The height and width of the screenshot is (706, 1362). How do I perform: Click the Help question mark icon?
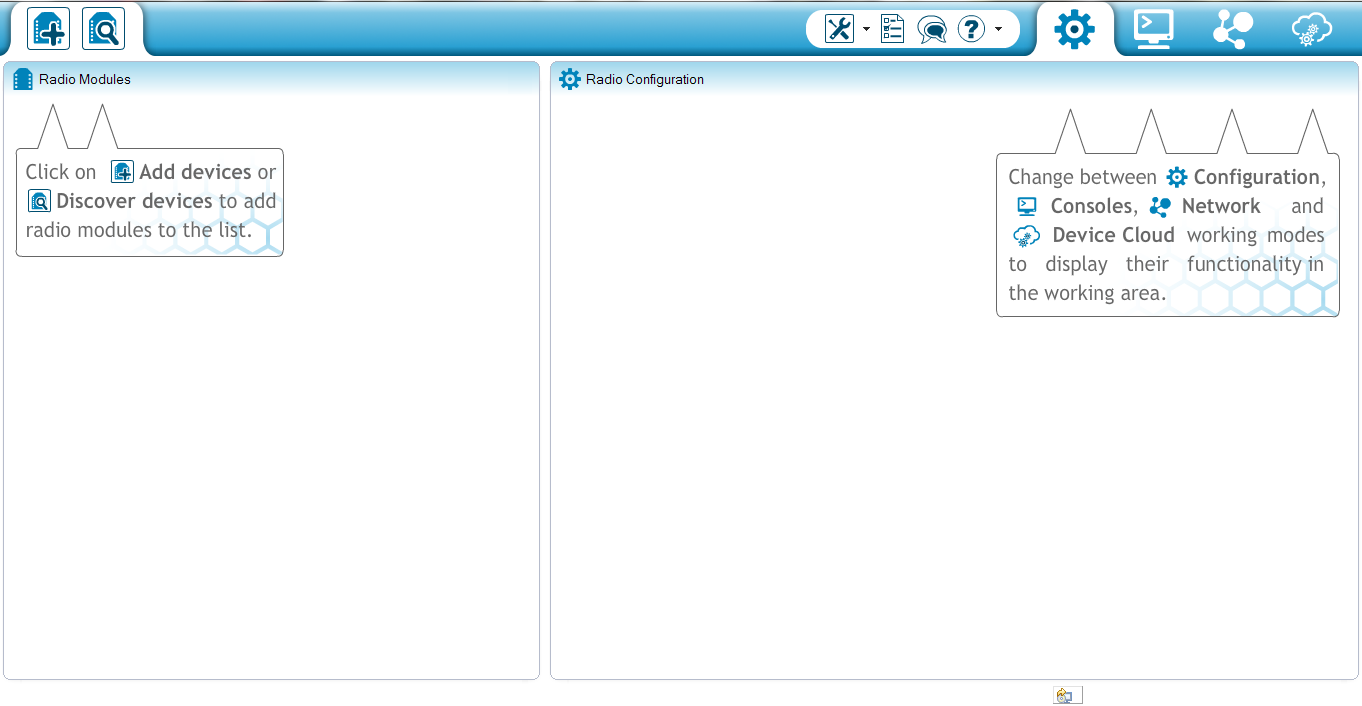coord(971,29)
